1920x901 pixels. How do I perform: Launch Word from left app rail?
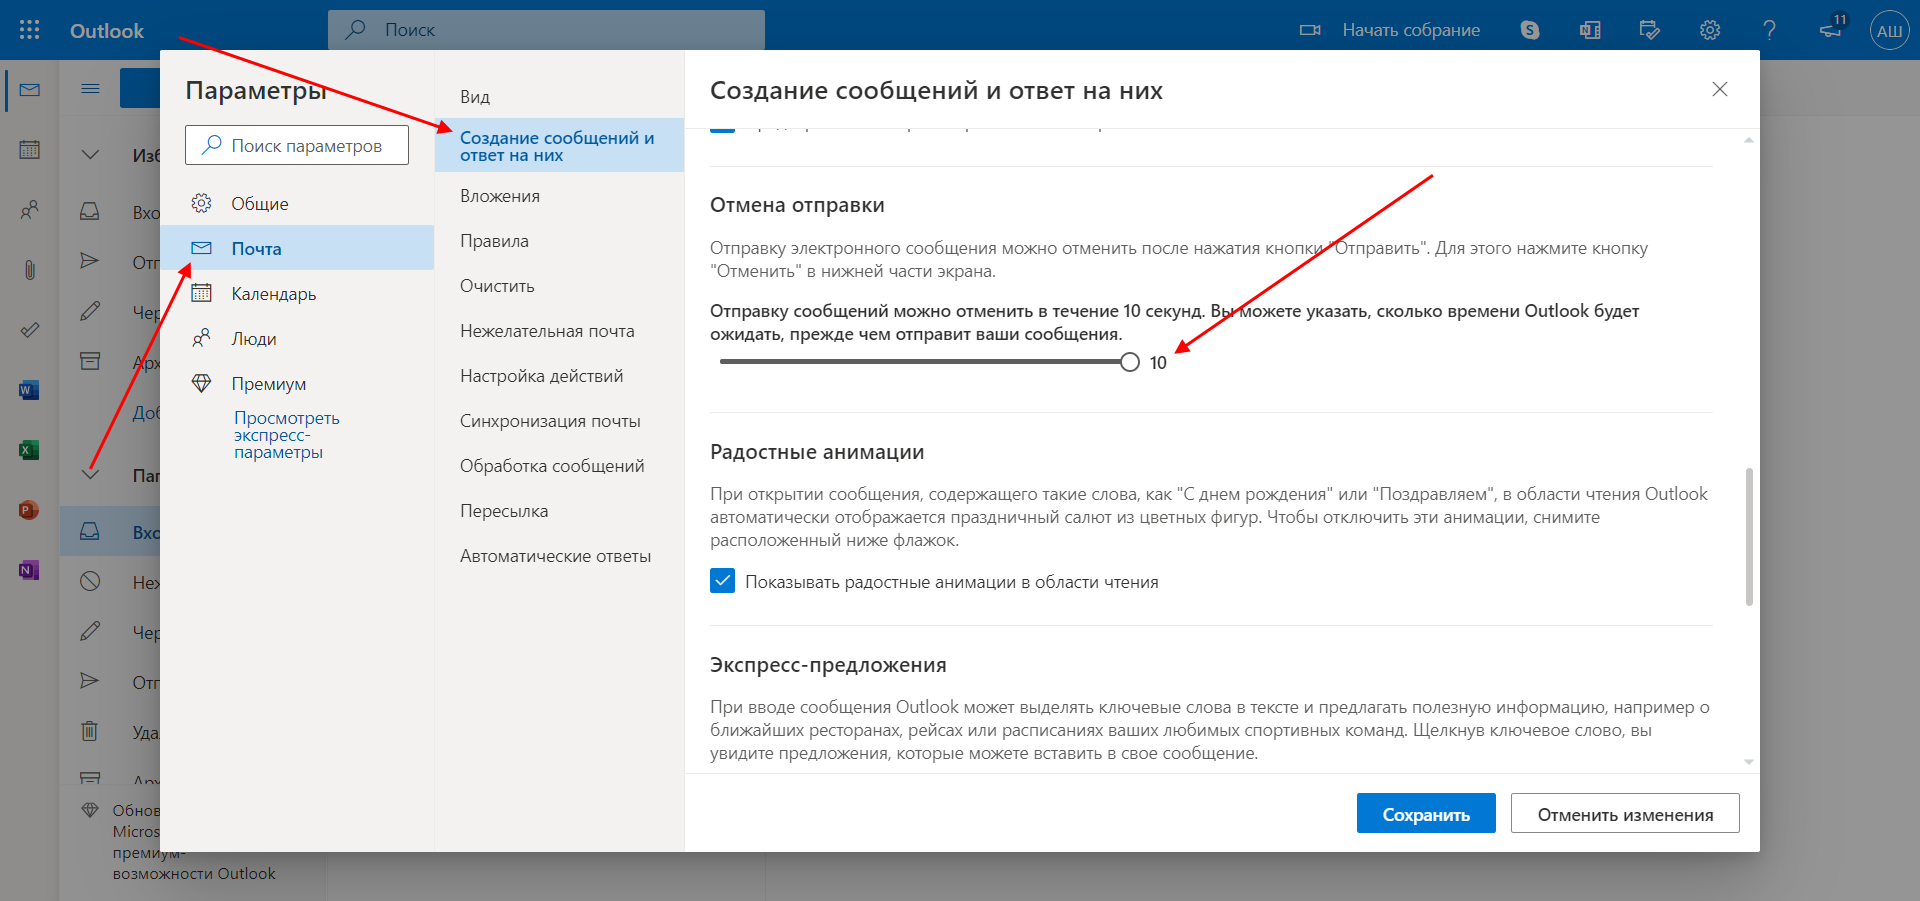tap(29, 390)
